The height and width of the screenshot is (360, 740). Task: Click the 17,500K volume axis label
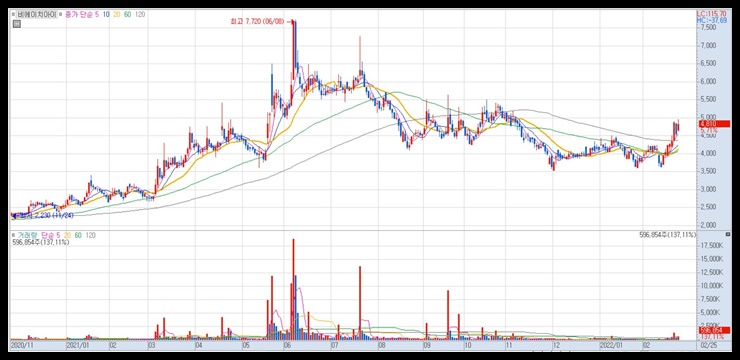[x=713, y=245]
